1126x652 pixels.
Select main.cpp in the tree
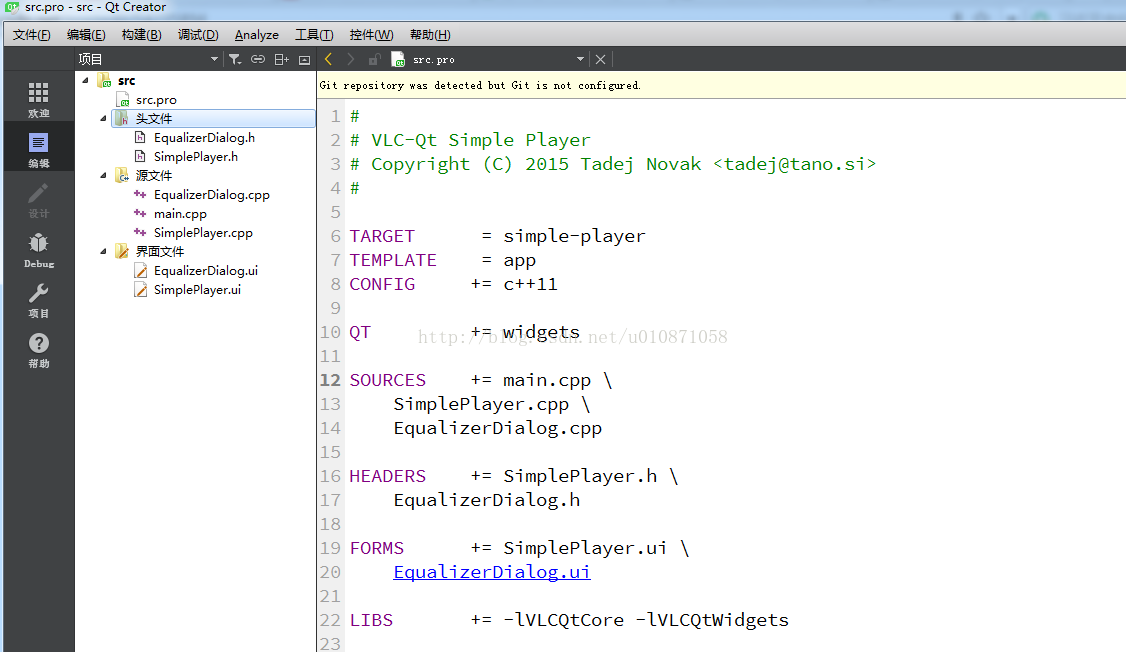pyautogui.click(x=180, y=213)
